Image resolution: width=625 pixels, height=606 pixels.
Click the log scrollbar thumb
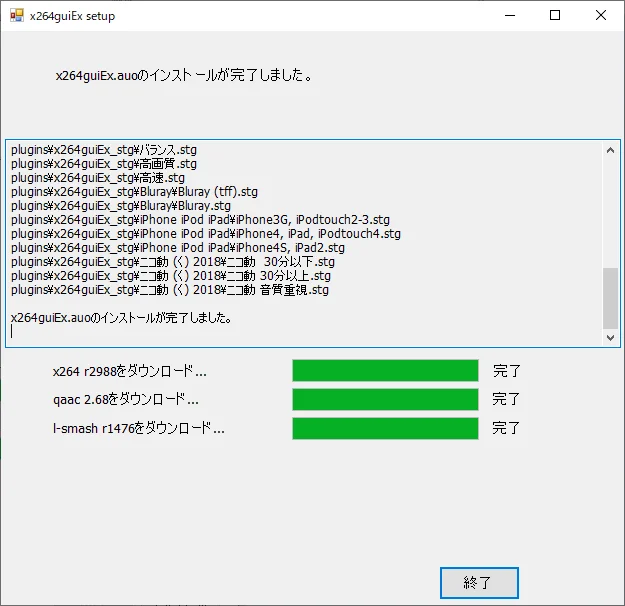tap(610, 298)
